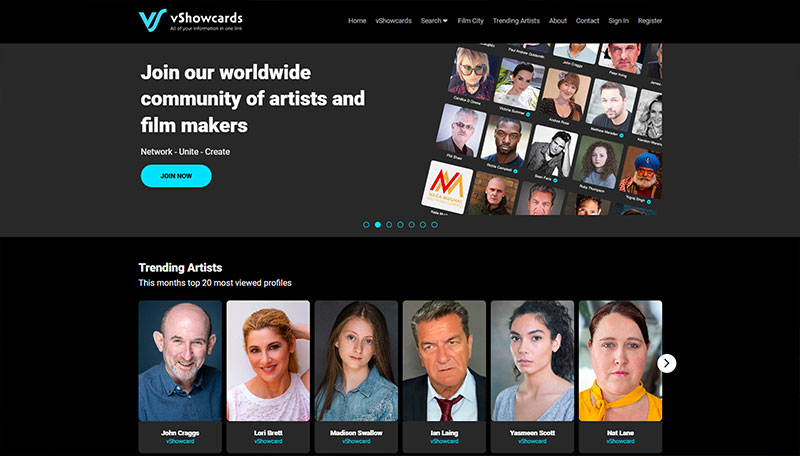This screenshot has width=800, height=456.
Task: Click the Sign In link
Action: click(619, 21)
